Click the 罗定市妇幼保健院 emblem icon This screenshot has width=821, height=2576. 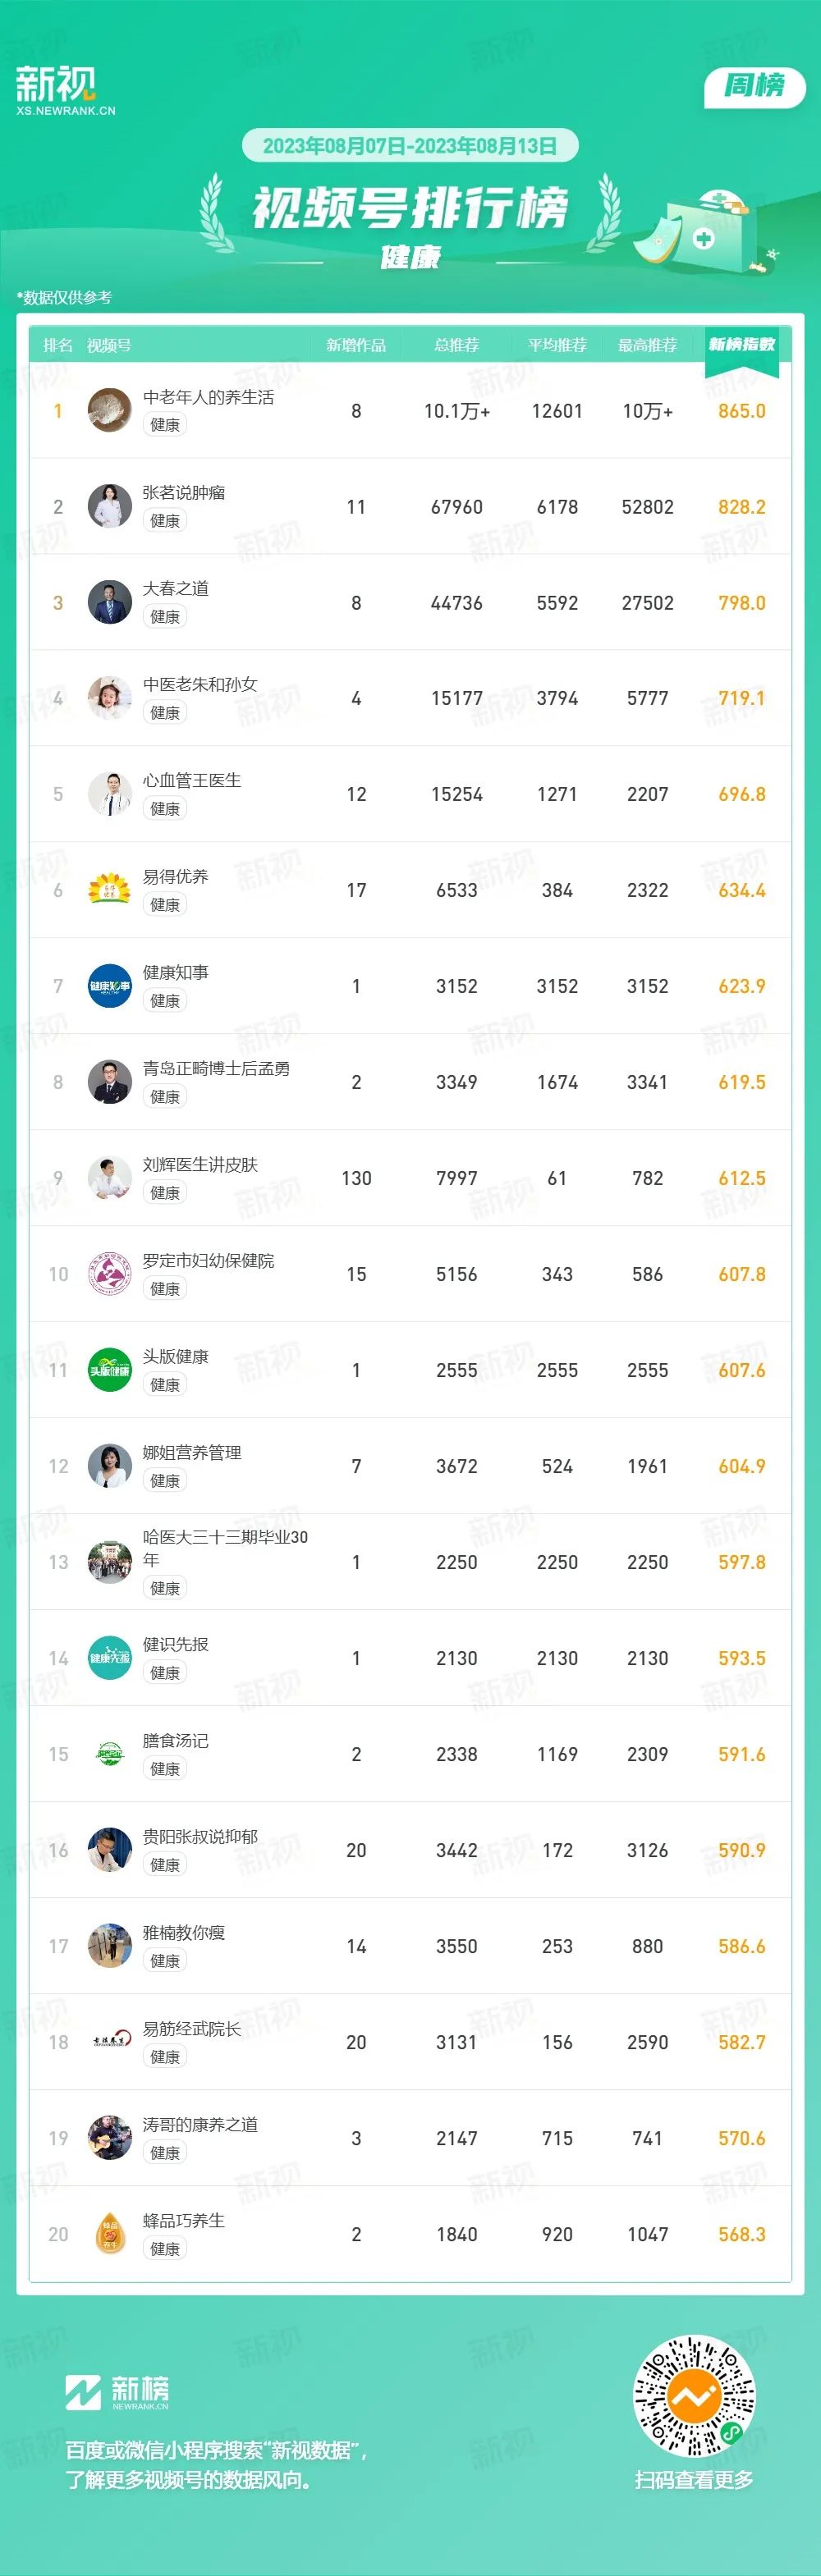point(109,1274)
